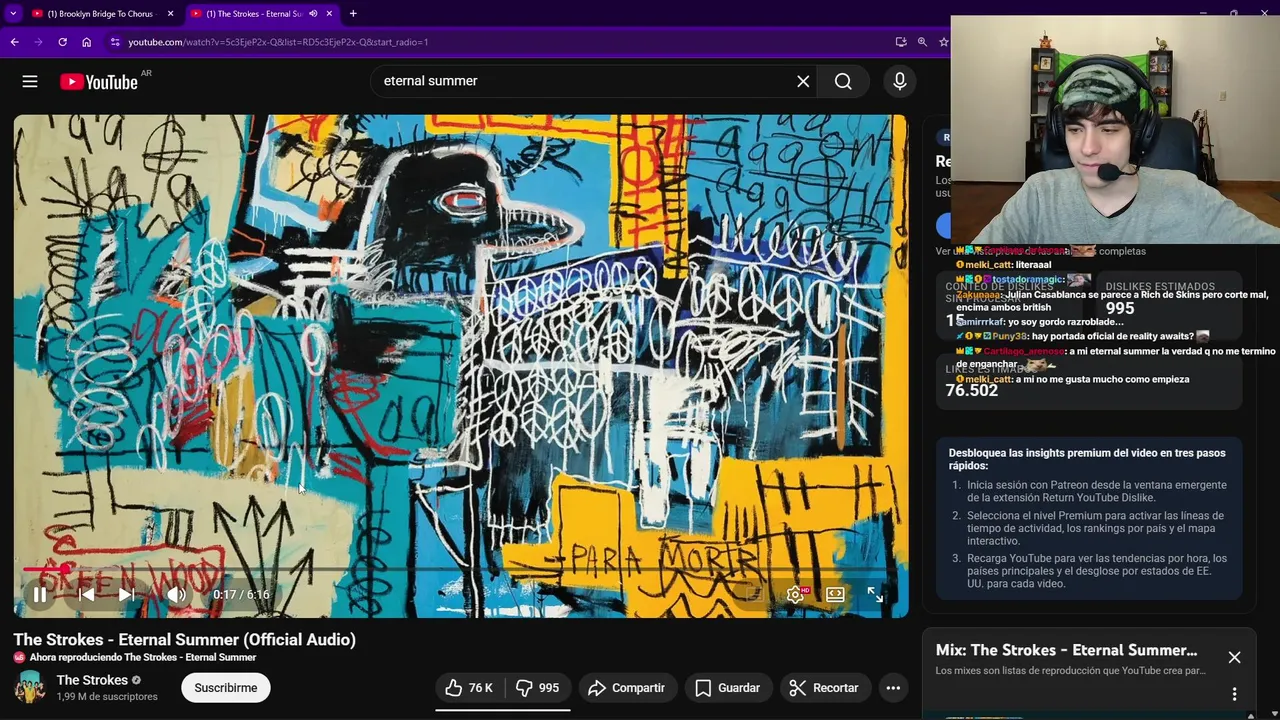Screen dimensions: 1280x720
Task: Go to YouTube home via logo
Action: (98, 82)
